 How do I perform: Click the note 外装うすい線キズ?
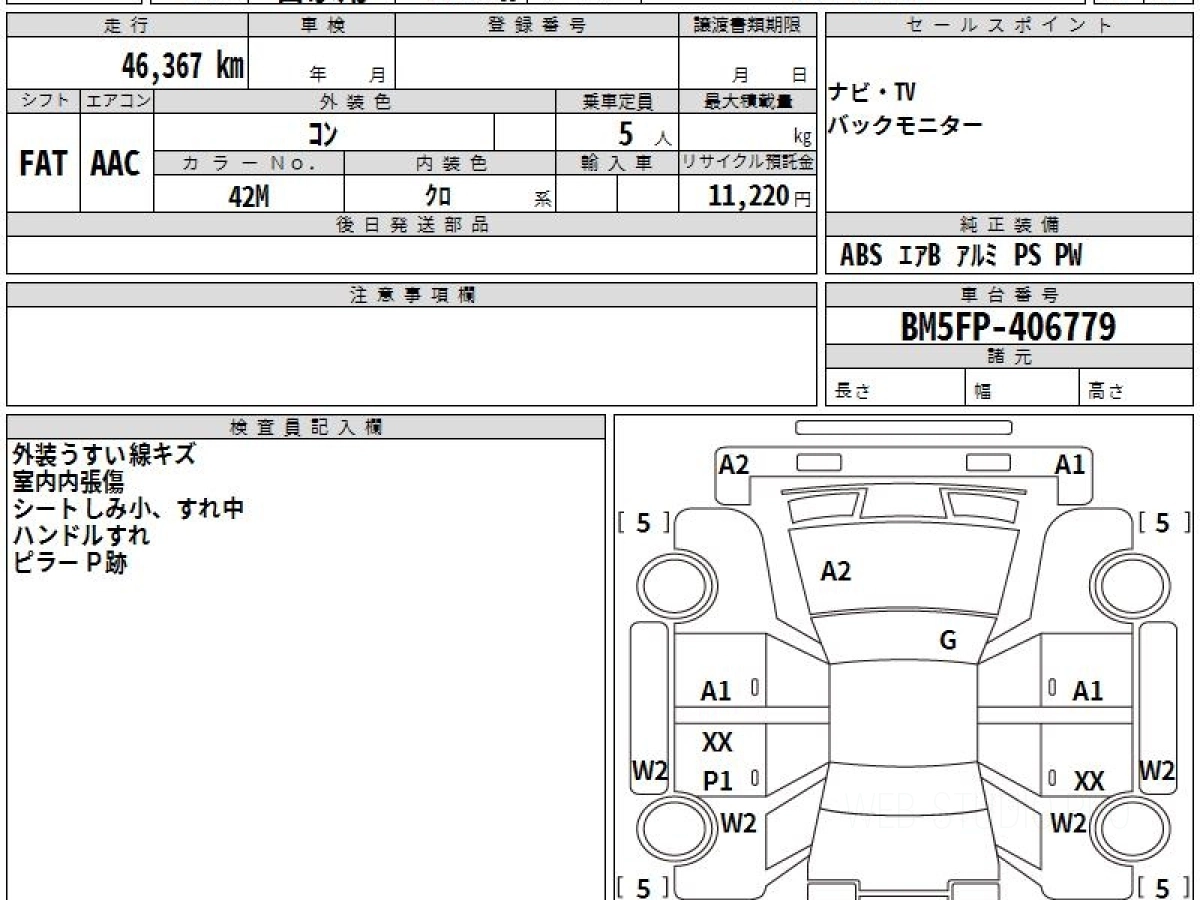104,454
